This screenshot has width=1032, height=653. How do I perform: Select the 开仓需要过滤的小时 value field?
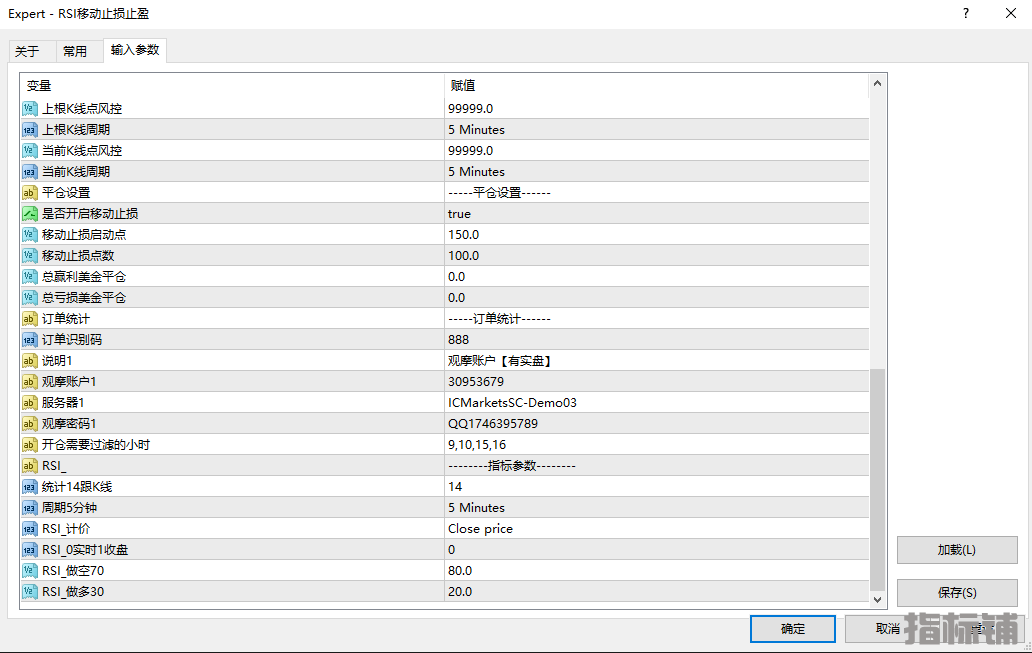[x=655, y=444]
